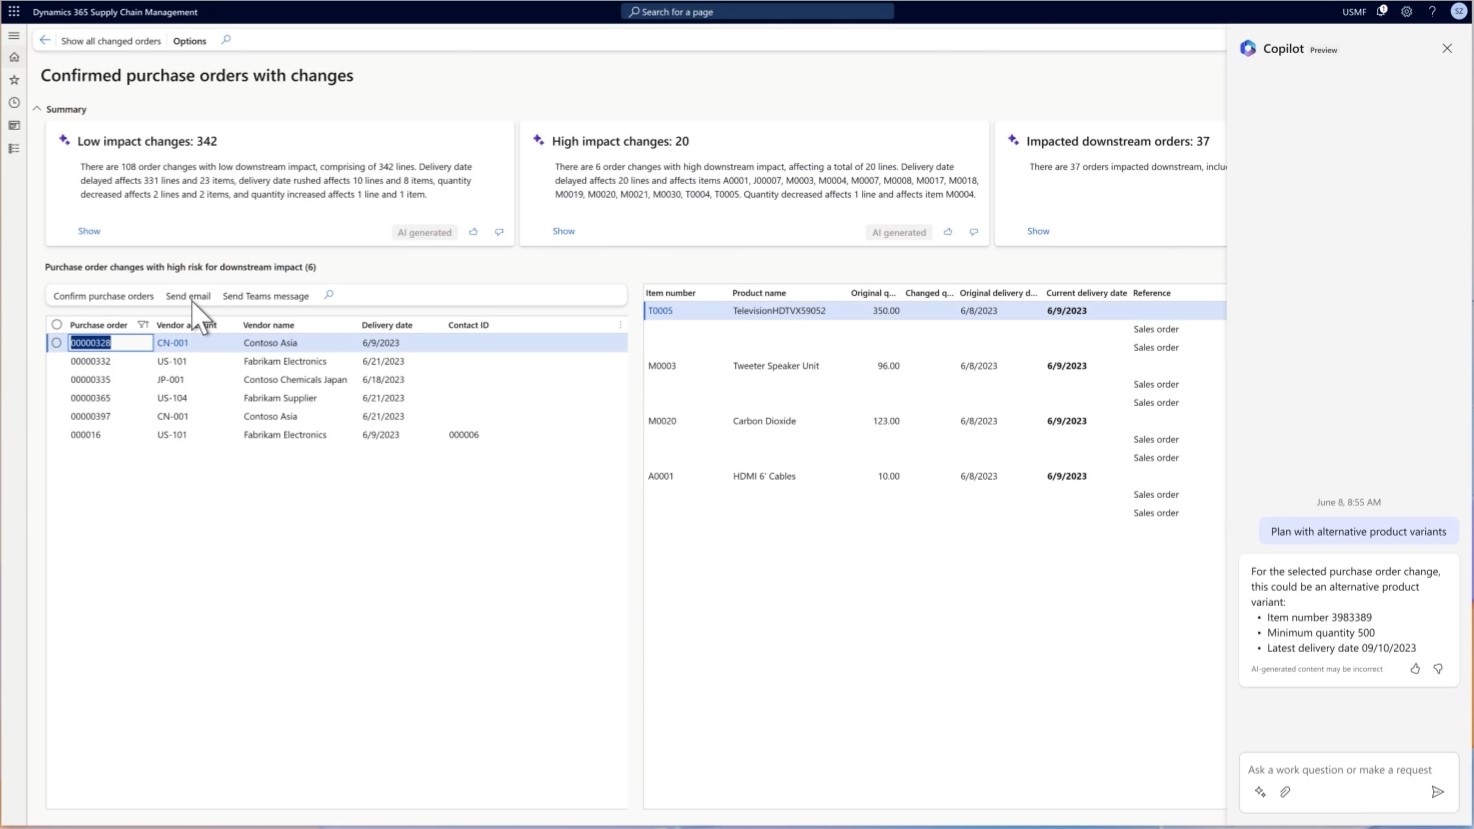
Task: Show Low impact changes details
Action: click(x=89, y=231)
